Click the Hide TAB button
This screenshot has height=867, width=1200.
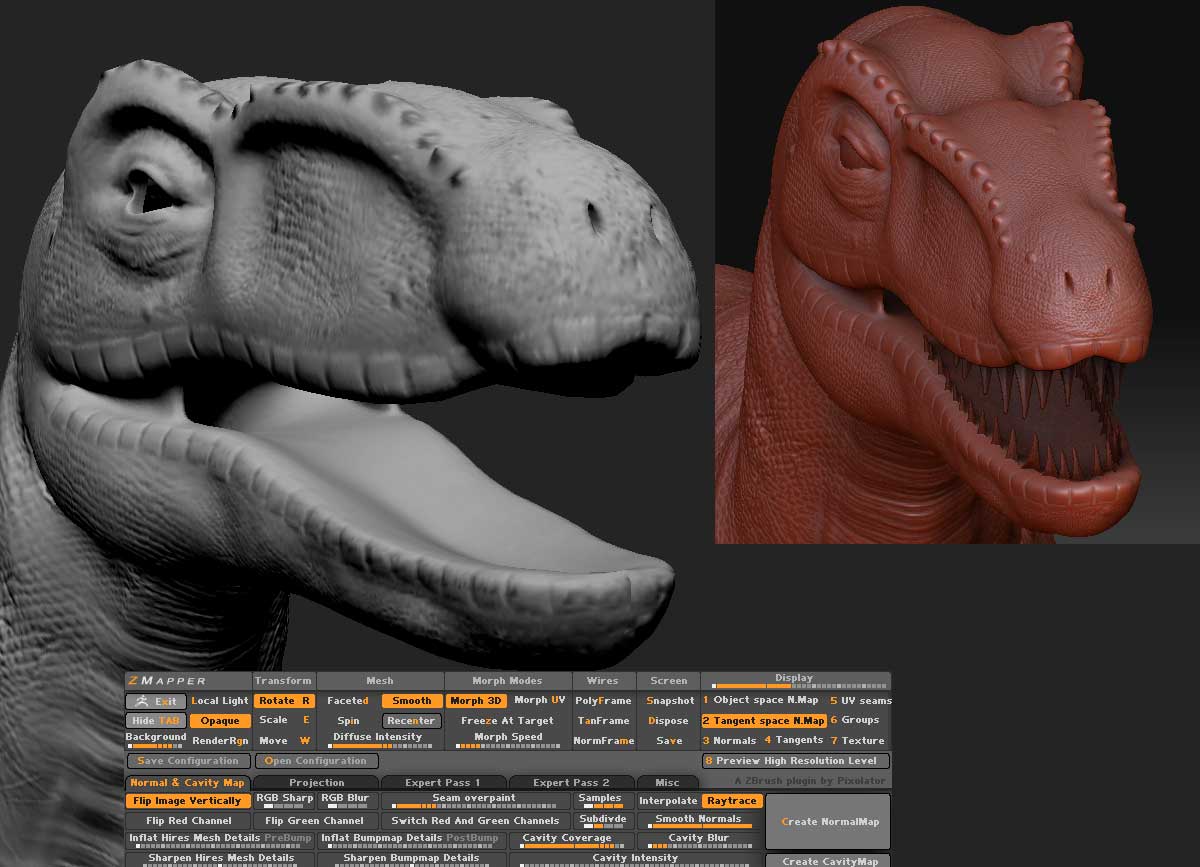click(x=156, y=720)
